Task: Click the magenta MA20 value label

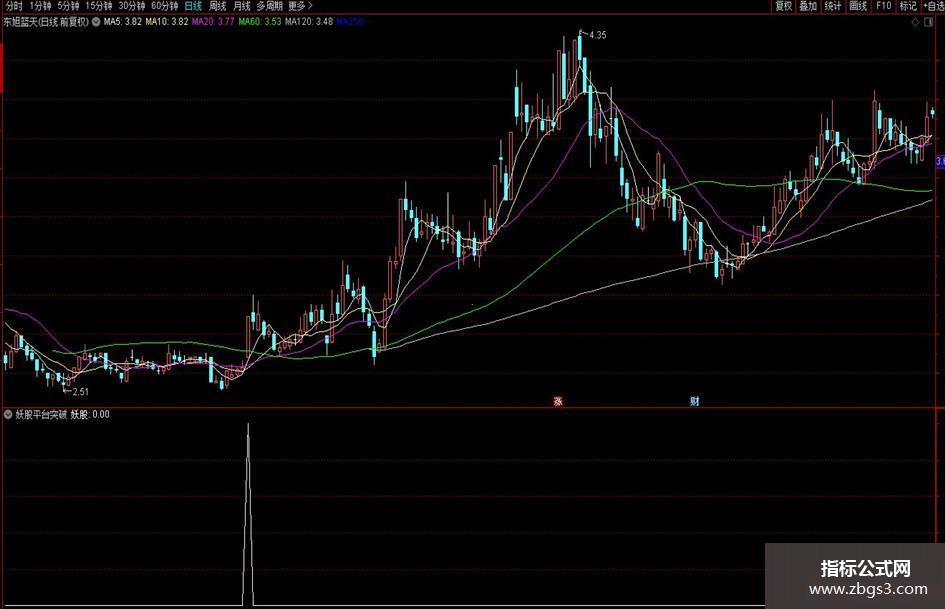Action: pyautogui.click(x=213, y=22)
